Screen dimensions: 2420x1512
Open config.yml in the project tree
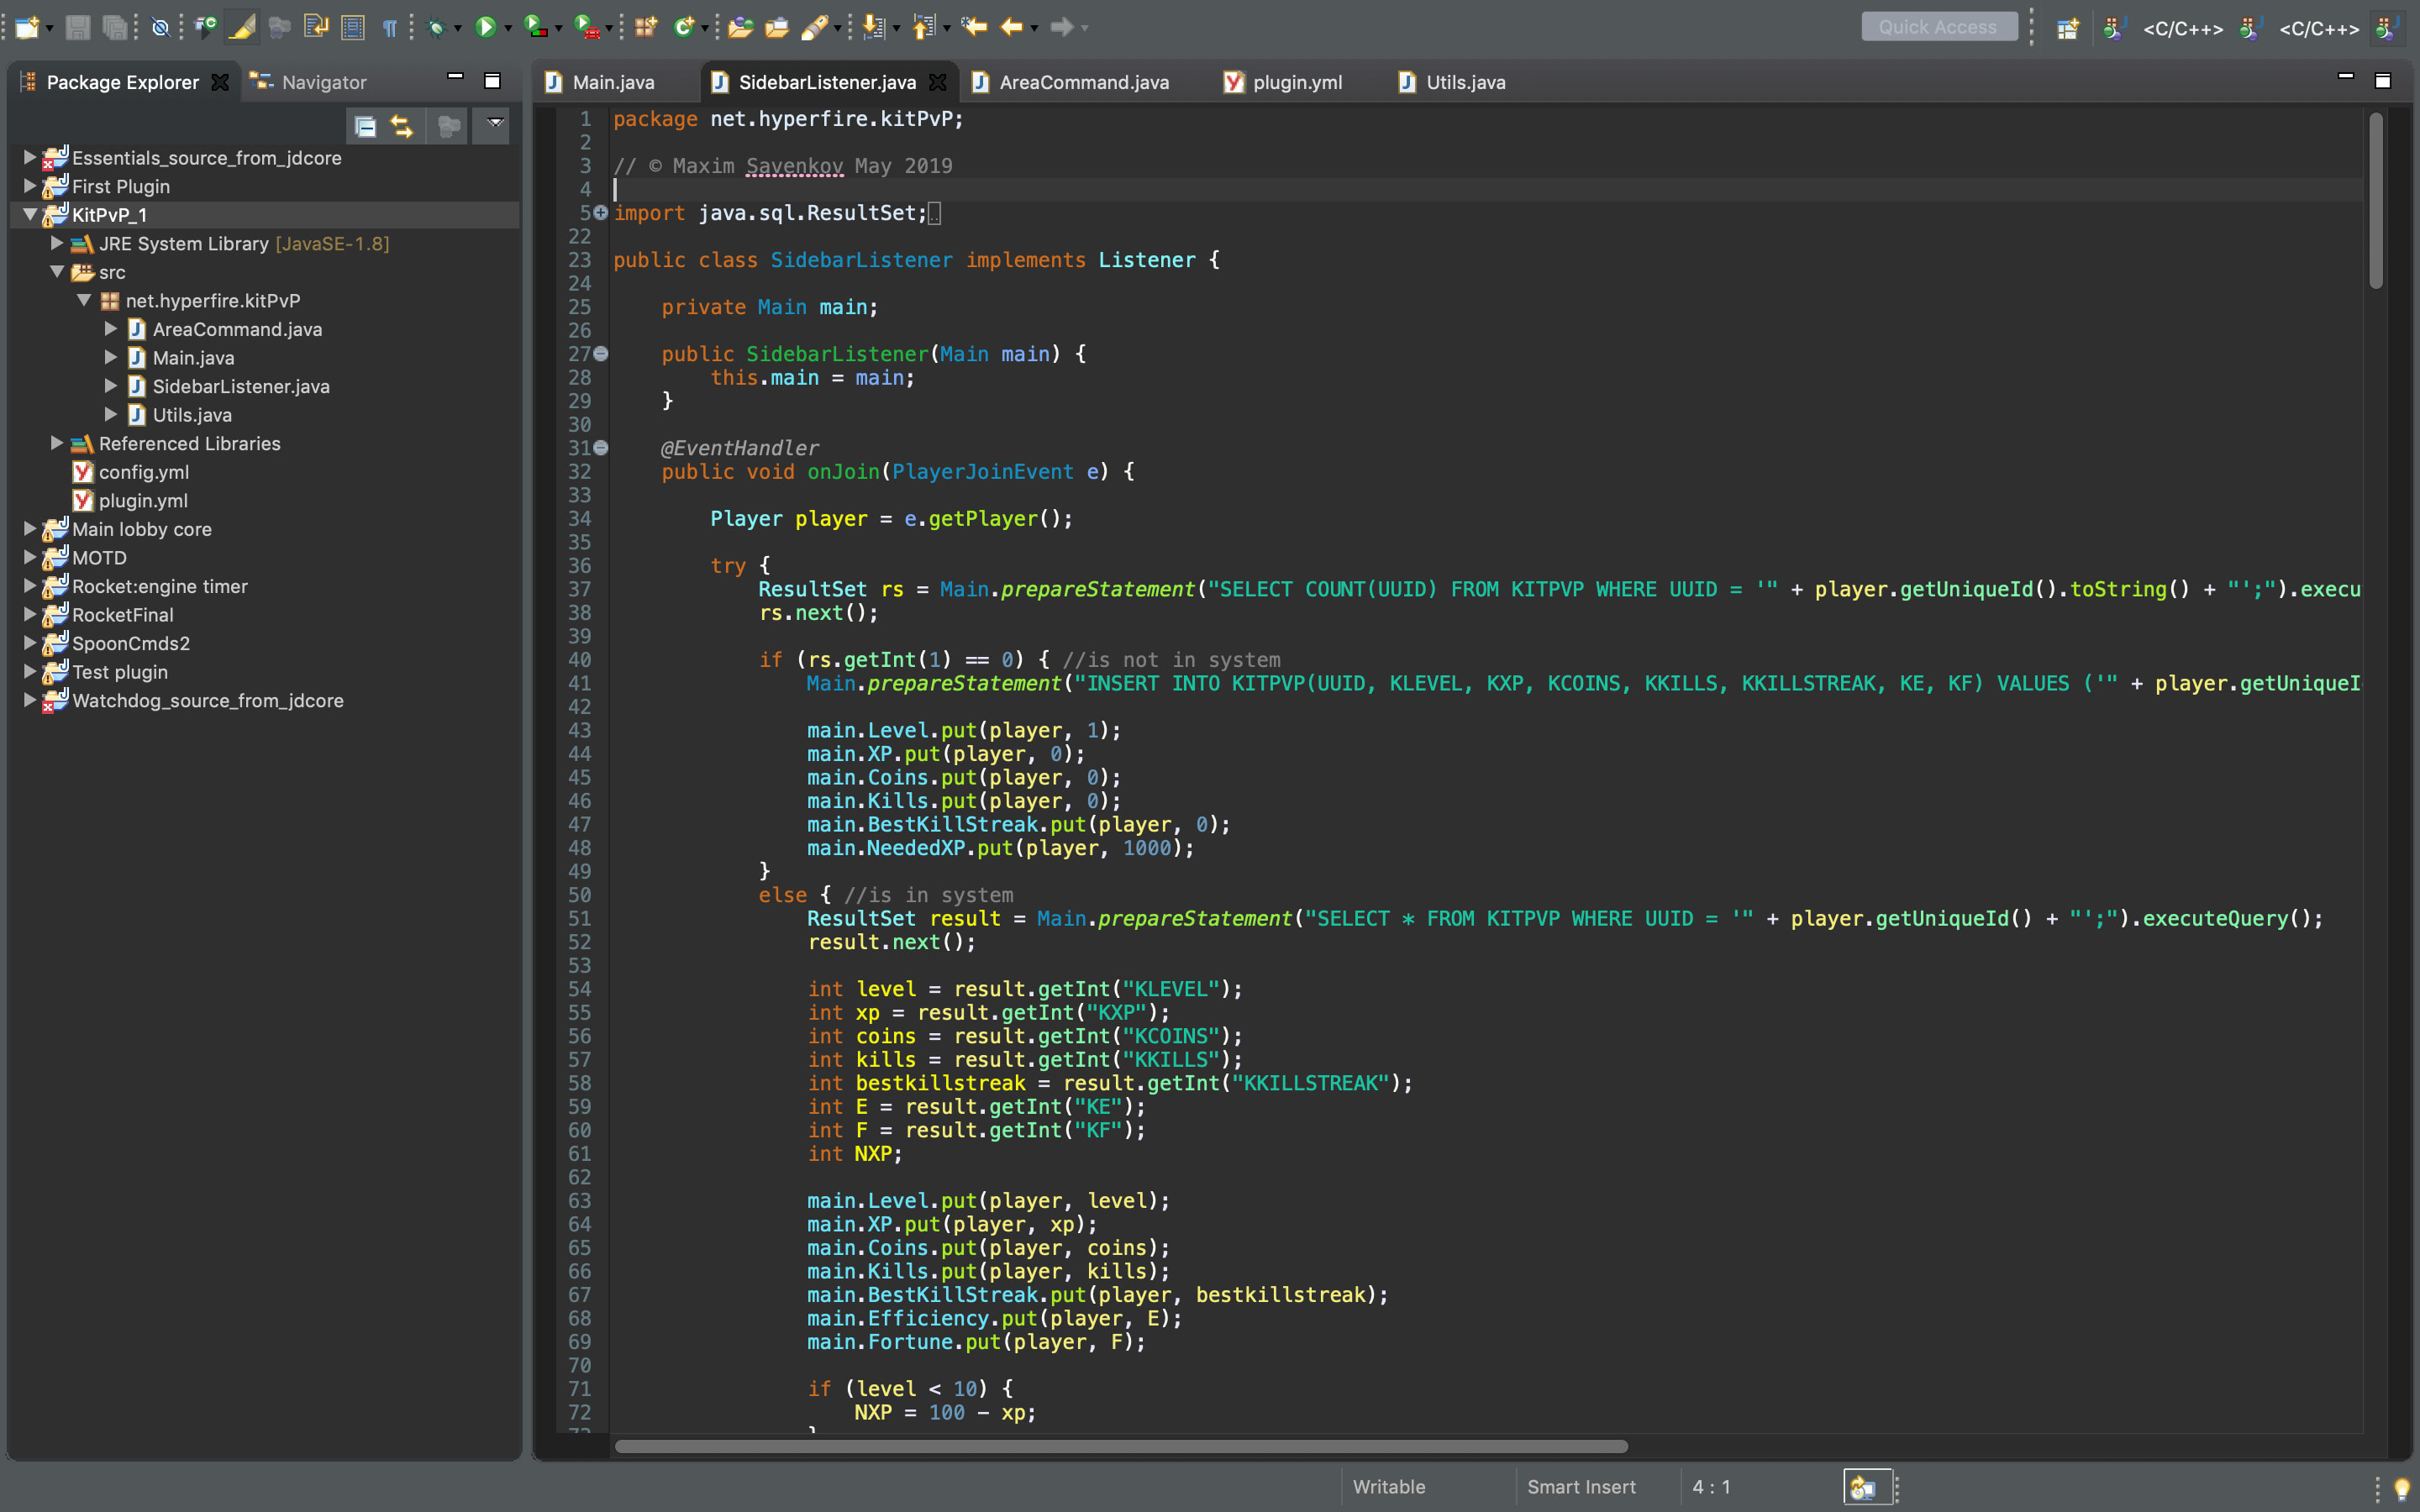[143, 472]
